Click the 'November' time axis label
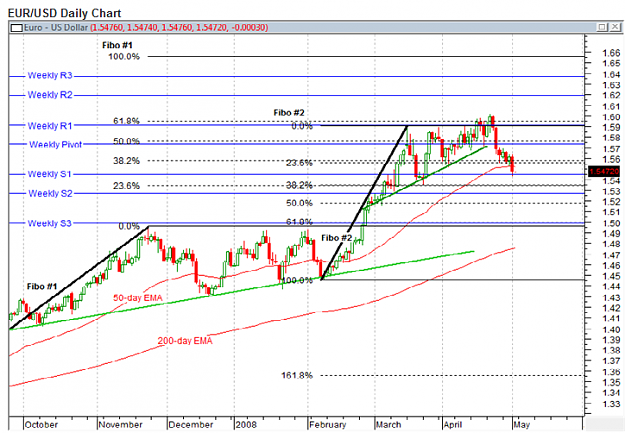 120,425
